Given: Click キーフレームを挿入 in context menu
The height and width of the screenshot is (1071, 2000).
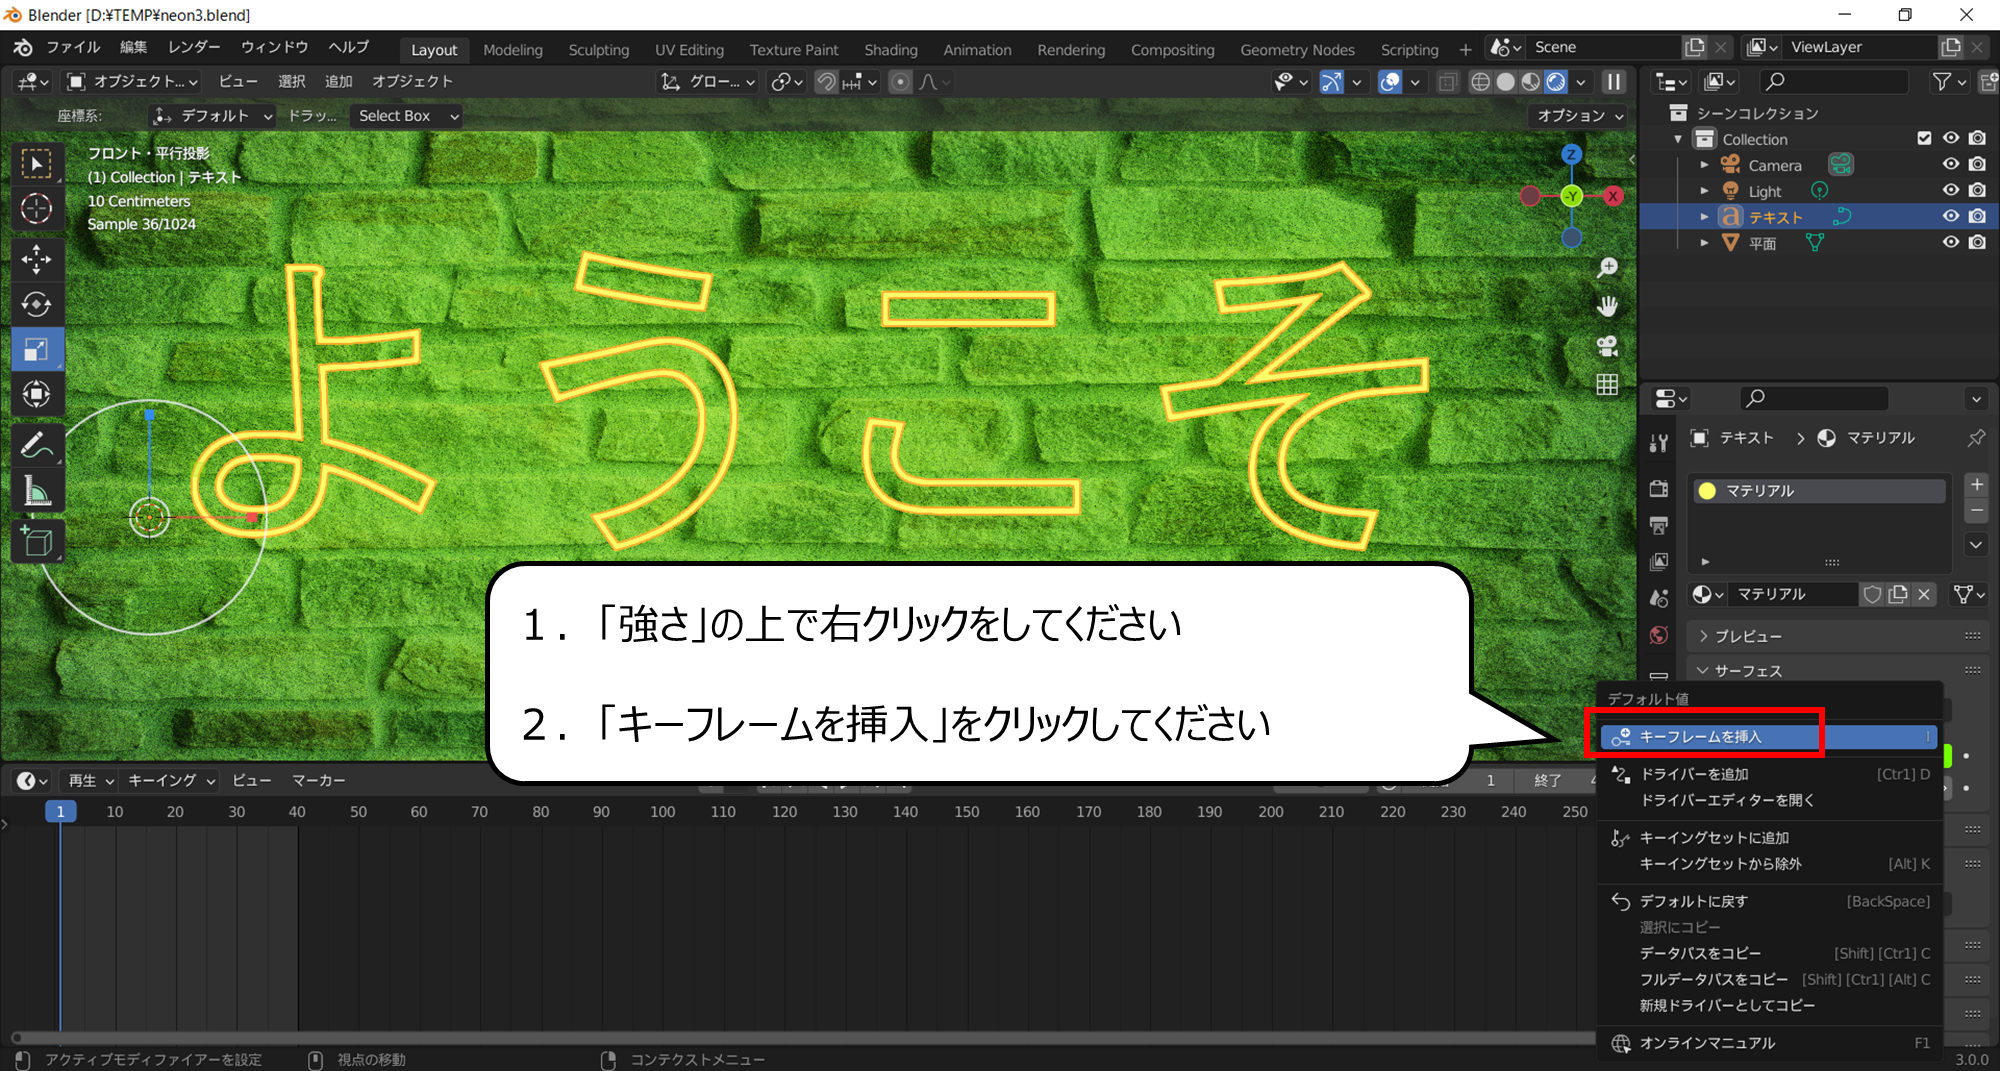Looking at the screenshot, I should point(1769,737).
